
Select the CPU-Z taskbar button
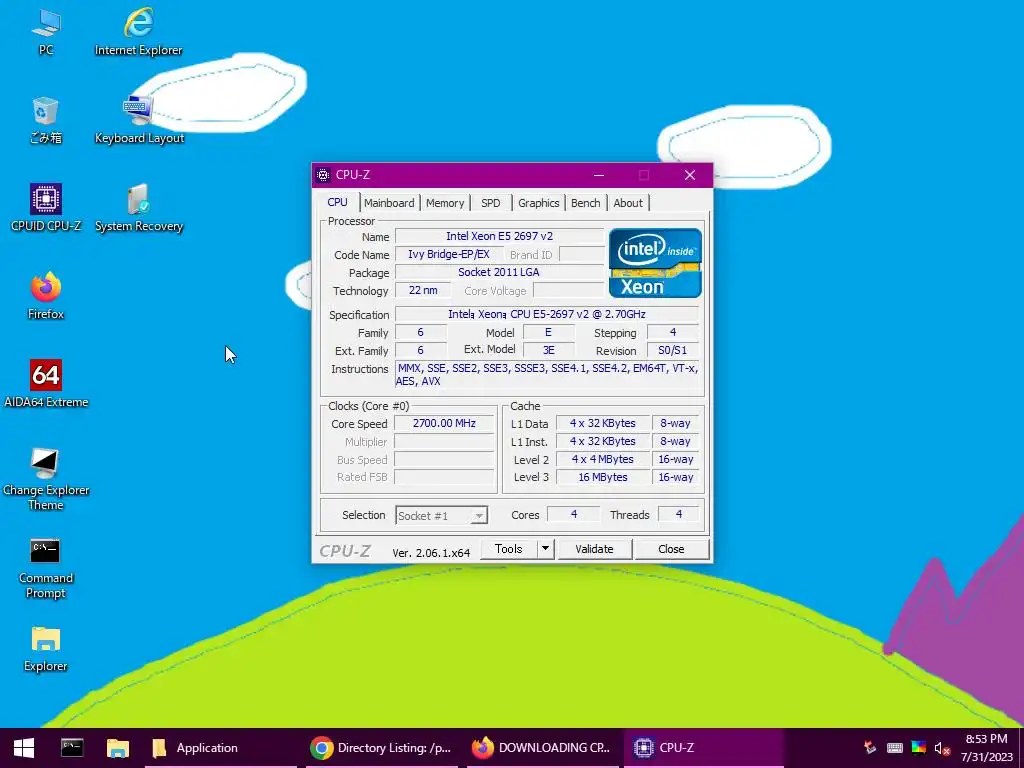tap(703, 748)
